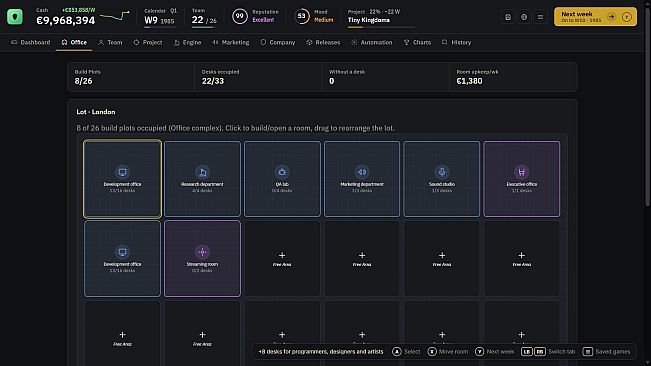Switch to the Marketing tab
651x366 pixels.
[x=231, y=42]
